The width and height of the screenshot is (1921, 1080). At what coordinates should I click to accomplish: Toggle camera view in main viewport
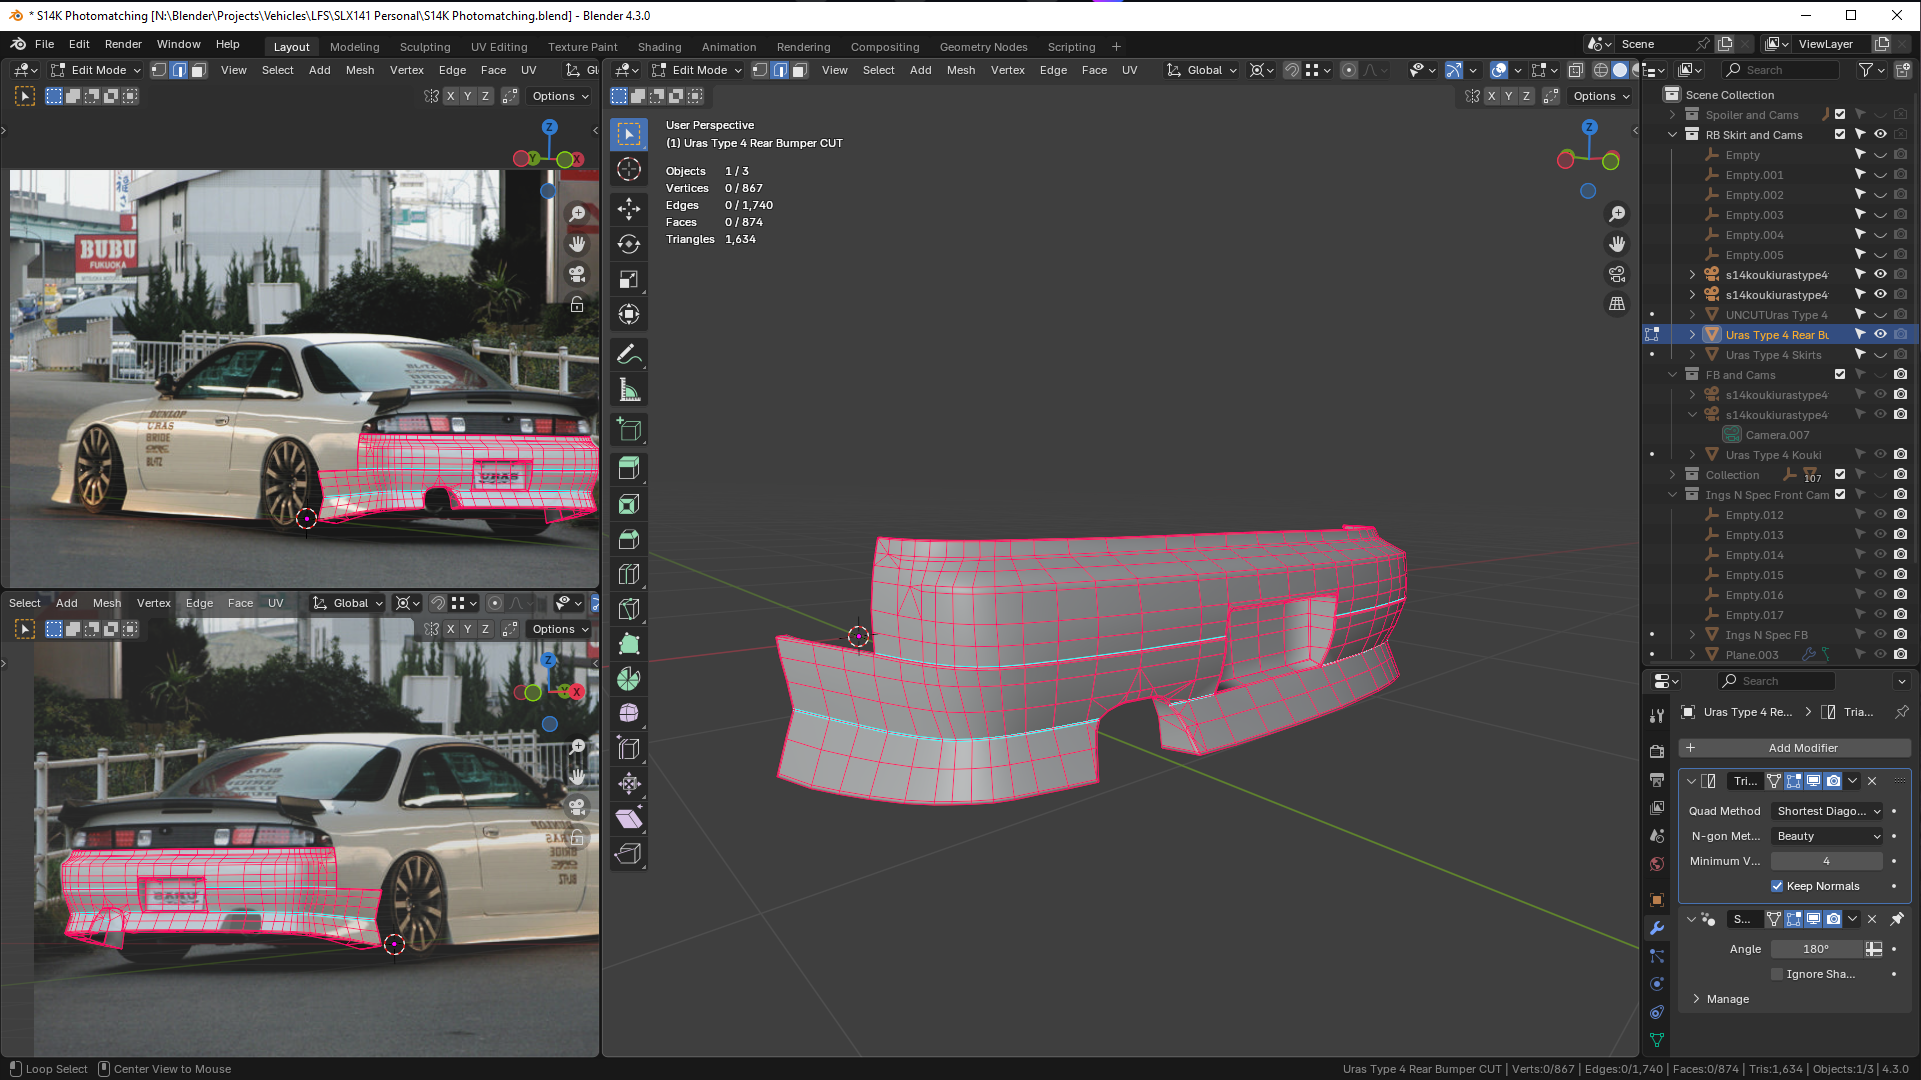[x=1617, y=274]
